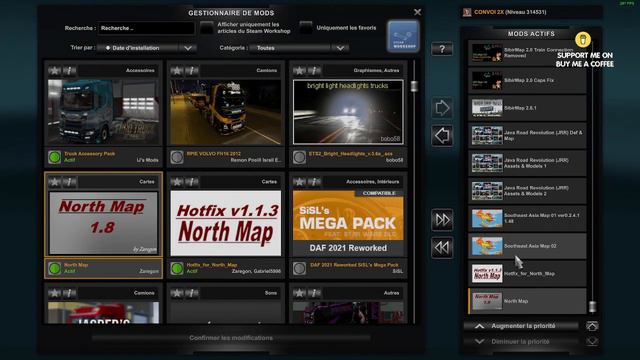Screen dimensions: 640x360
Task: Click the mod list scrollbar handle
Action: [414, 86]
